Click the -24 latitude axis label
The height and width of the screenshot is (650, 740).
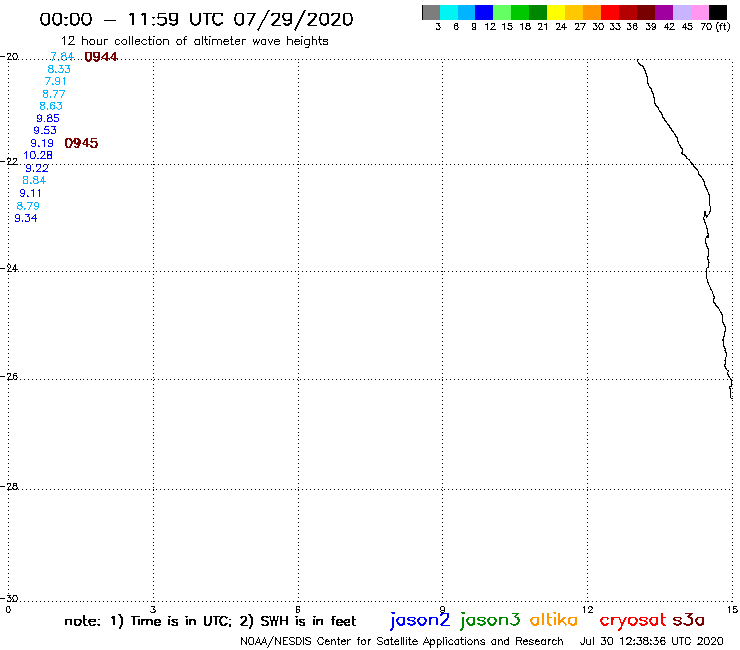tap(9, 268)
